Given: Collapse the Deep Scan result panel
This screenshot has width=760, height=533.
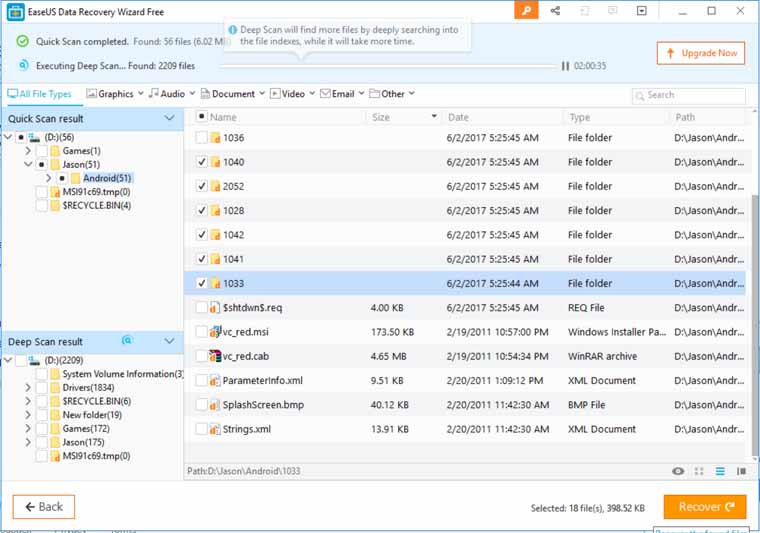Looking at the screenshot, I should [x=169, y=341].
